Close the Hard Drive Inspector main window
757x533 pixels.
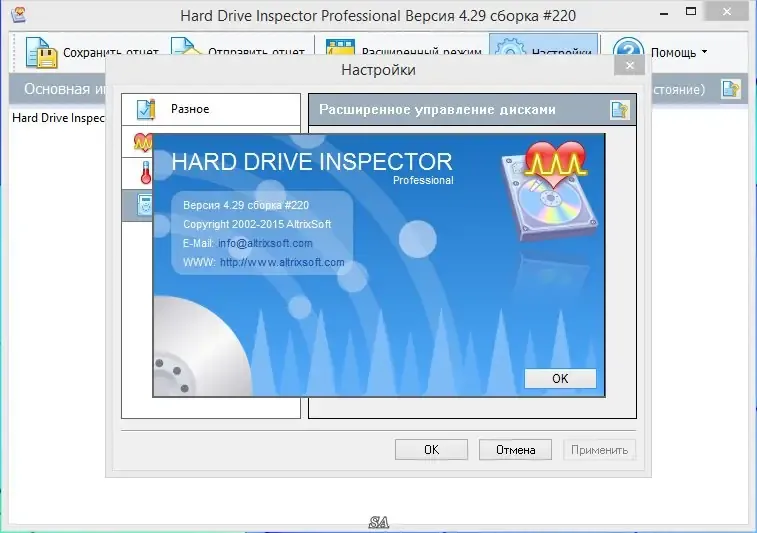click(727, 12)
